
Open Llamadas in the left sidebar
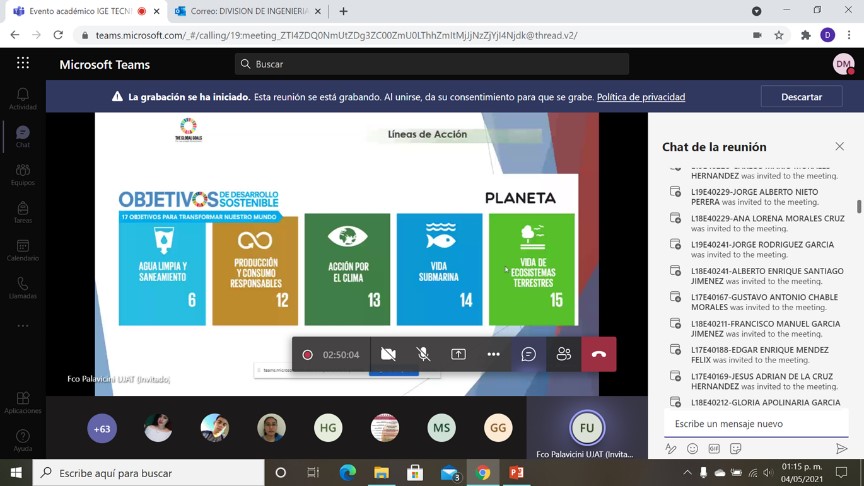tap(23, 288)
